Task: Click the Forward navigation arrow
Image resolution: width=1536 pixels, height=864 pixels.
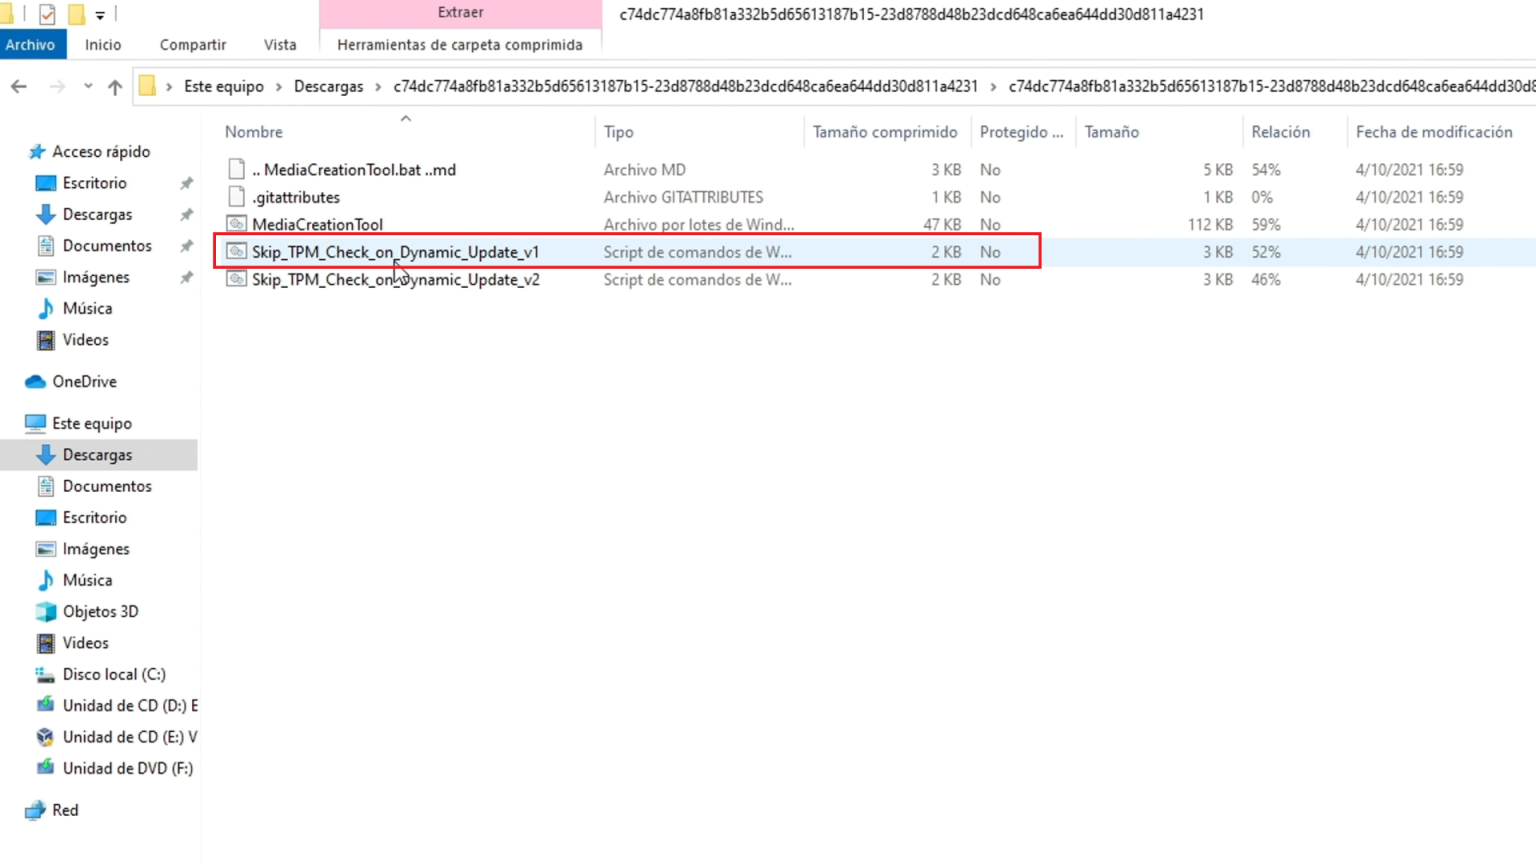Action: tap(57, 86)
